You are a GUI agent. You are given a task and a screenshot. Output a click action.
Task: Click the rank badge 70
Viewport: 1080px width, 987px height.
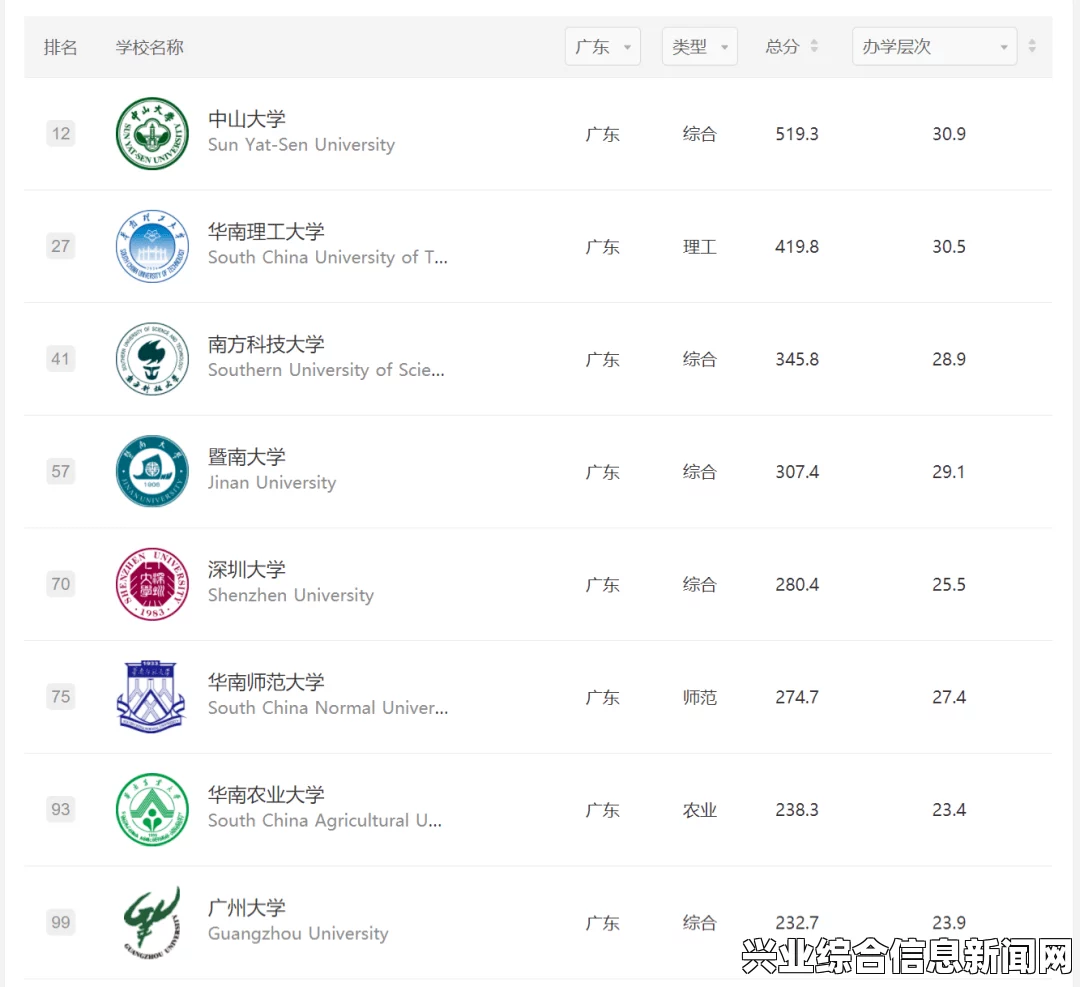(61, 584)
